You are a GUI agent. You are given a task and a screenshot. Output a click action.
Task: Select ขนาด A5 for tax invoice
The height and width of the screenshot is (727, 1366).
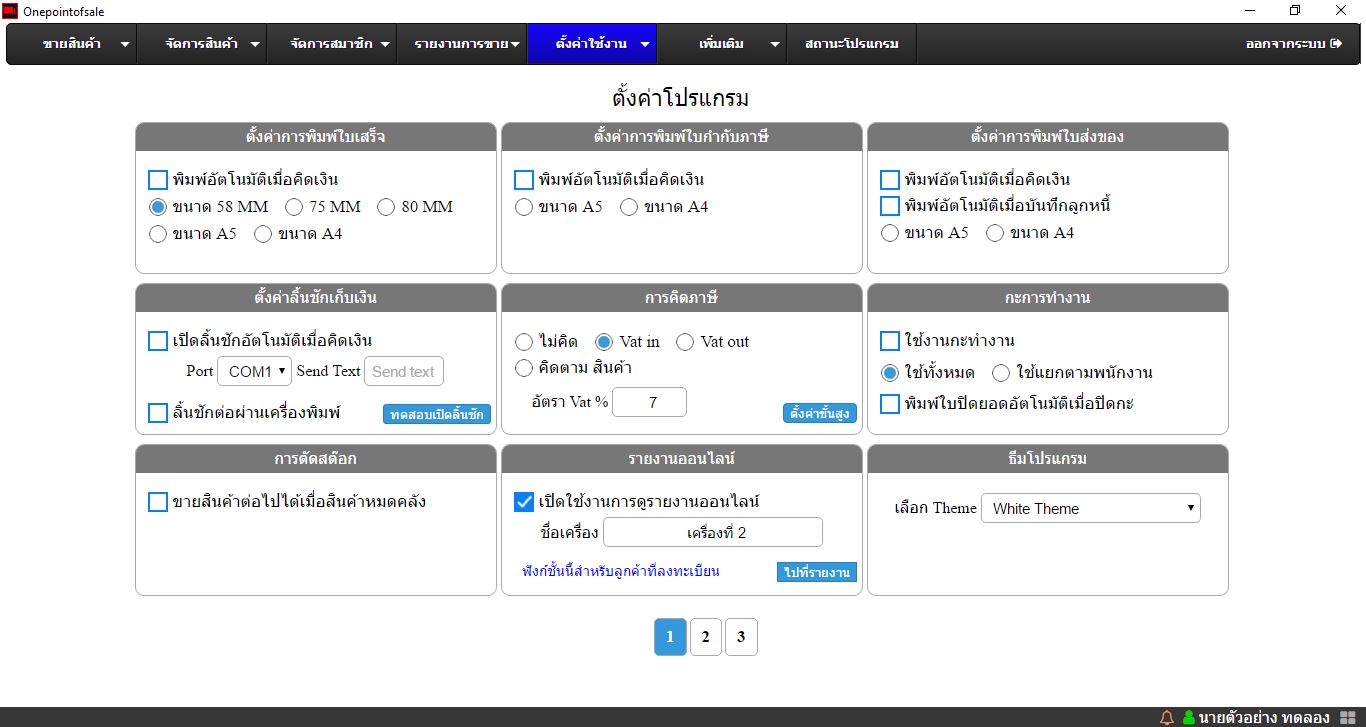tap(524, 207)
